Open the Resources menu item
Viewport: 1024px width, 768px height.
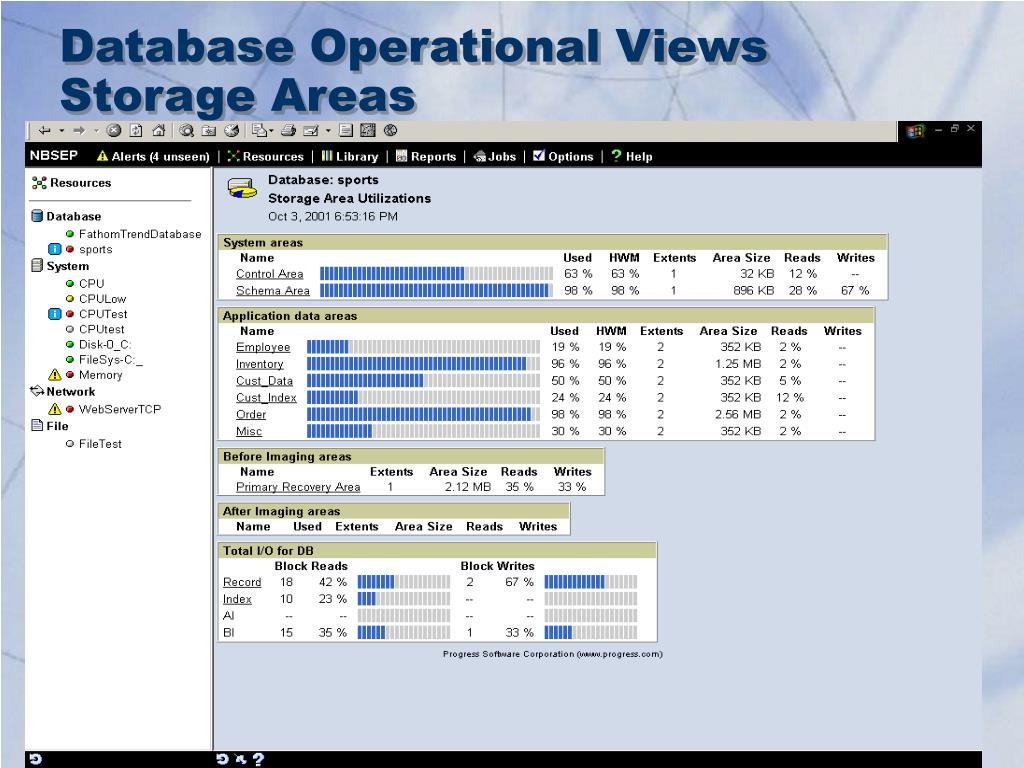point(266,156)
